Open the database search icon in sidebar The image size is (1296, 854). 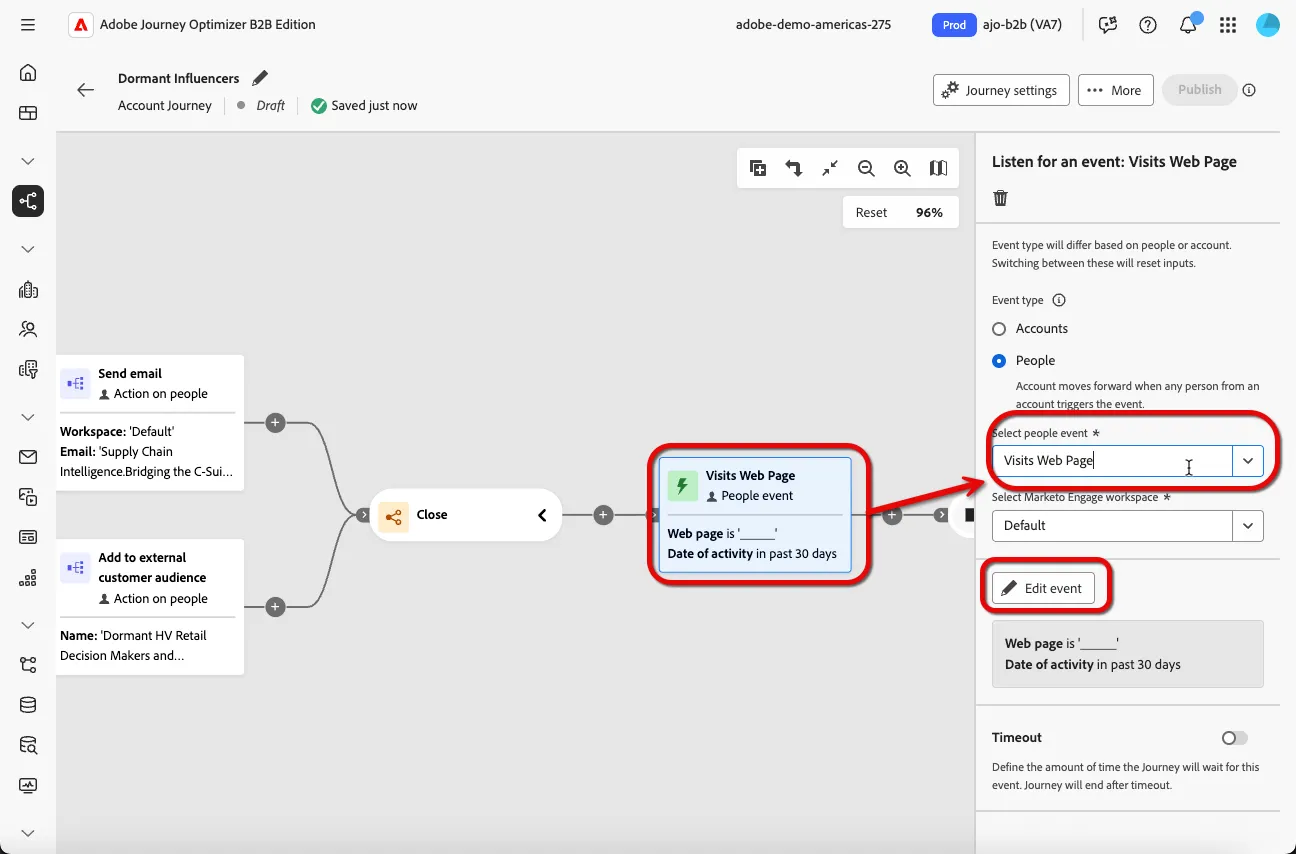point(28,745)
